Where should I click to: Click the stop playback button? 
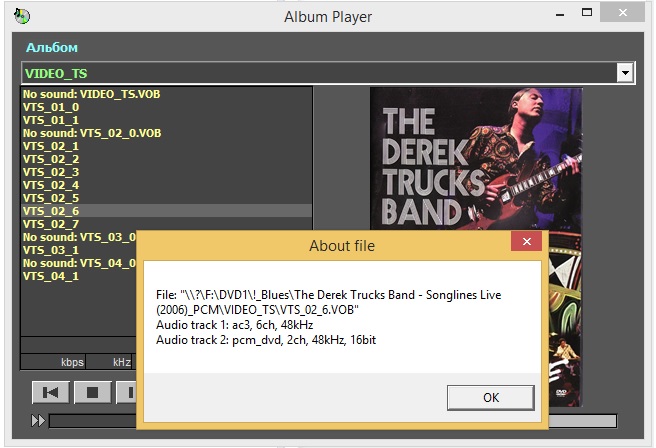[92, 392]
